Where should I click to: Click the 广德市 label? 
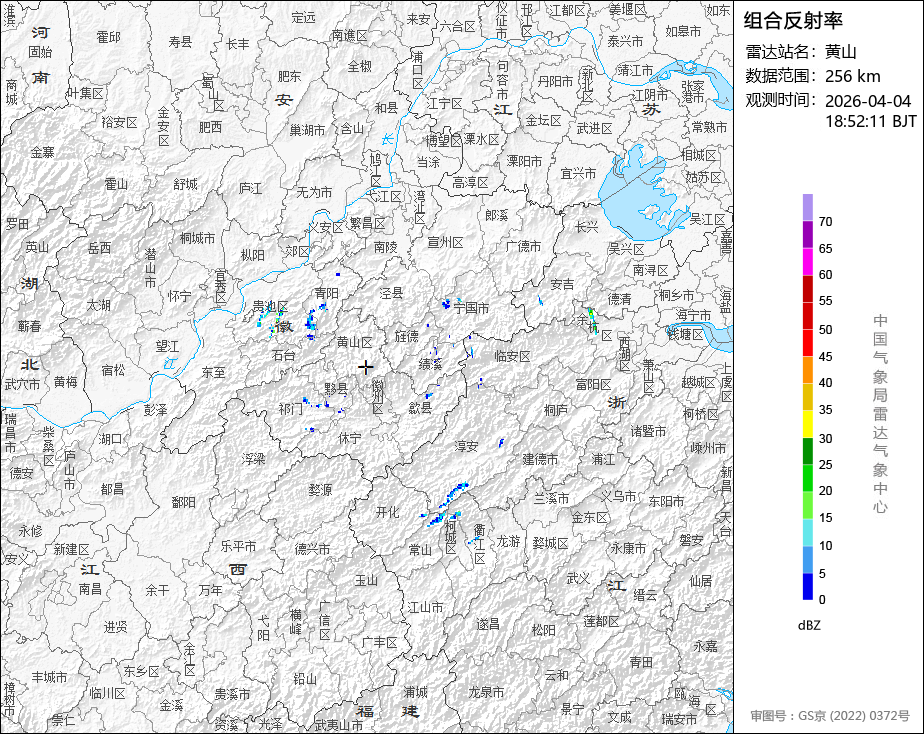[x=523, y=246]
